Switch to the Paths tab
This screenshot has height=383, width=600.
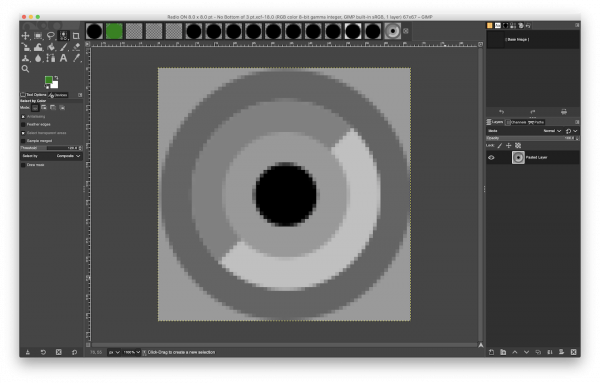click(536, 122)
